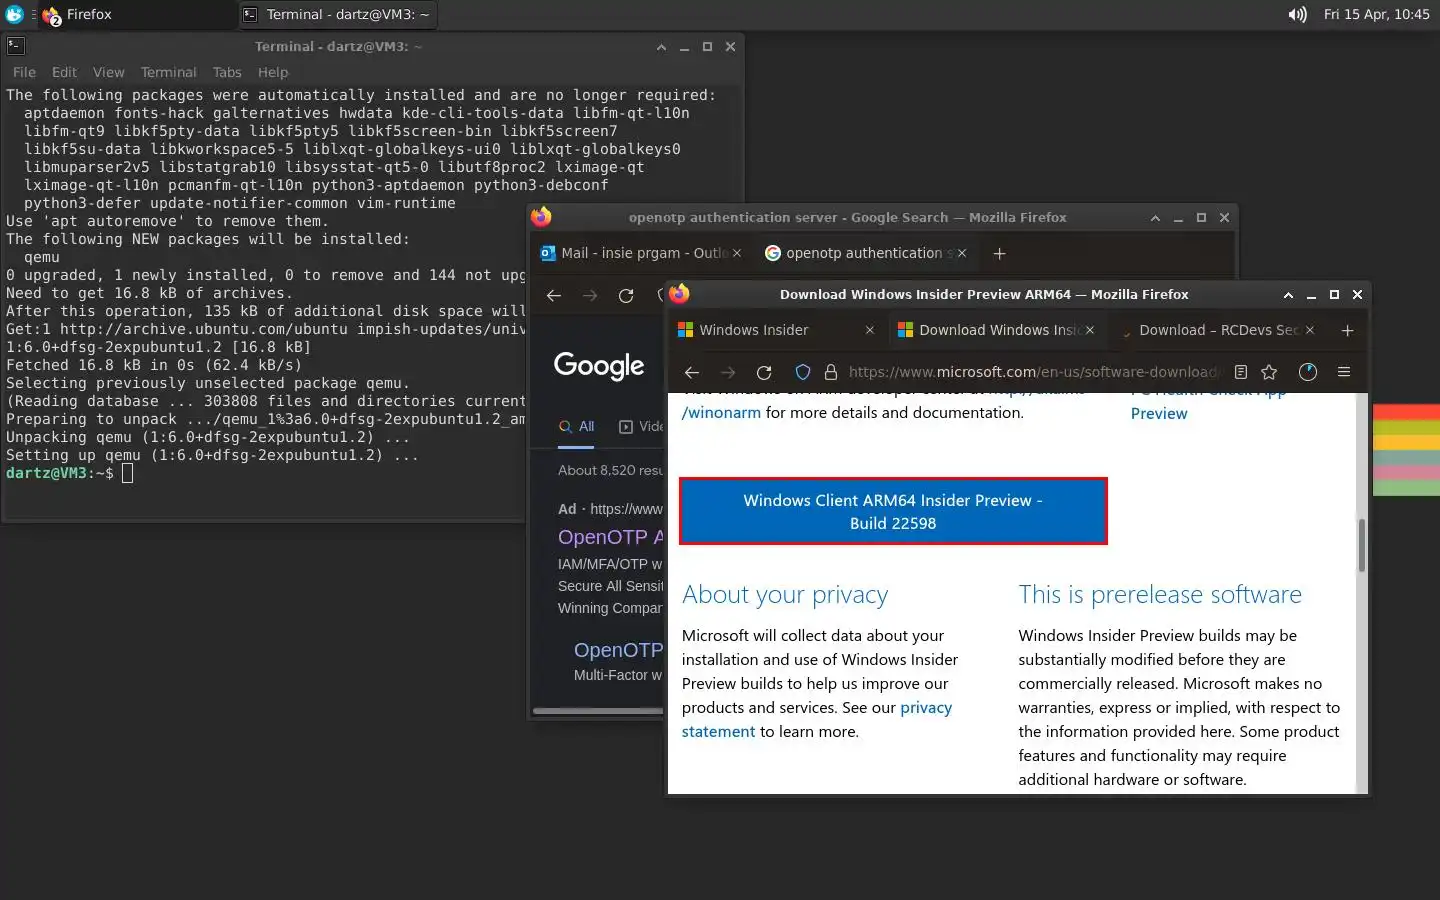Viewport: 1440px width, 900px height.
Task: Shade the Terminal window with up arrow
Action: (x=661, y=47)
